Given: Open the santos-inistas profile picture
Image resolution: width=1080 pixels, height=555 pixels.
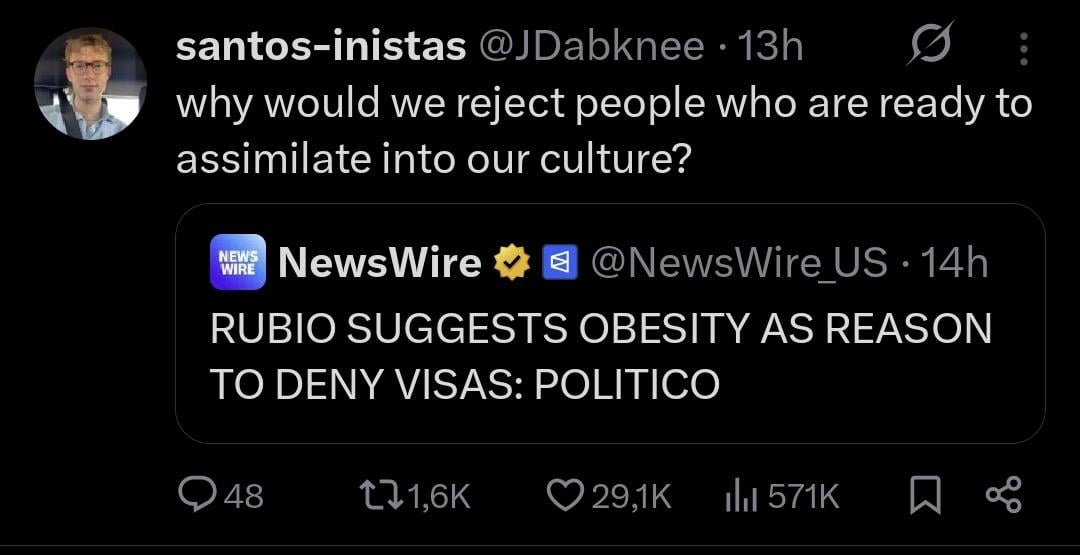Looking at the screenshot, I should (90, 84).
